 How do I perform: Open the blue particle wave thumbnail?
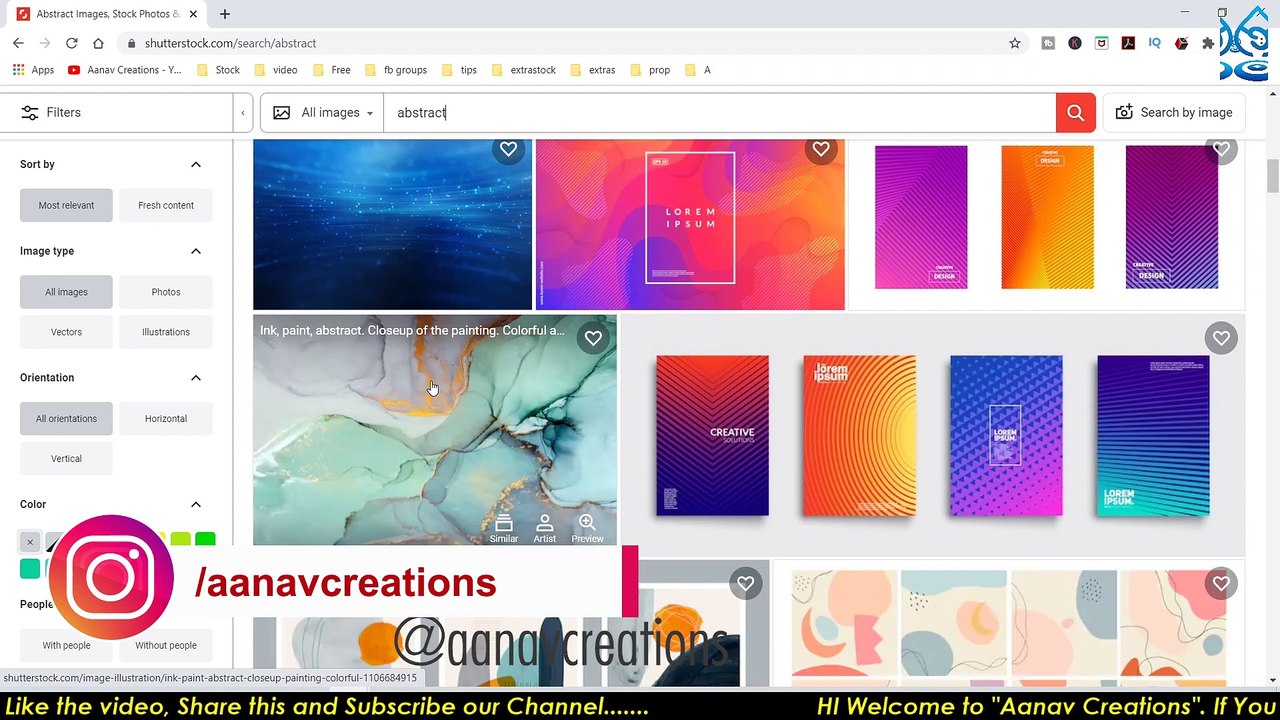[x=392, y=225]
